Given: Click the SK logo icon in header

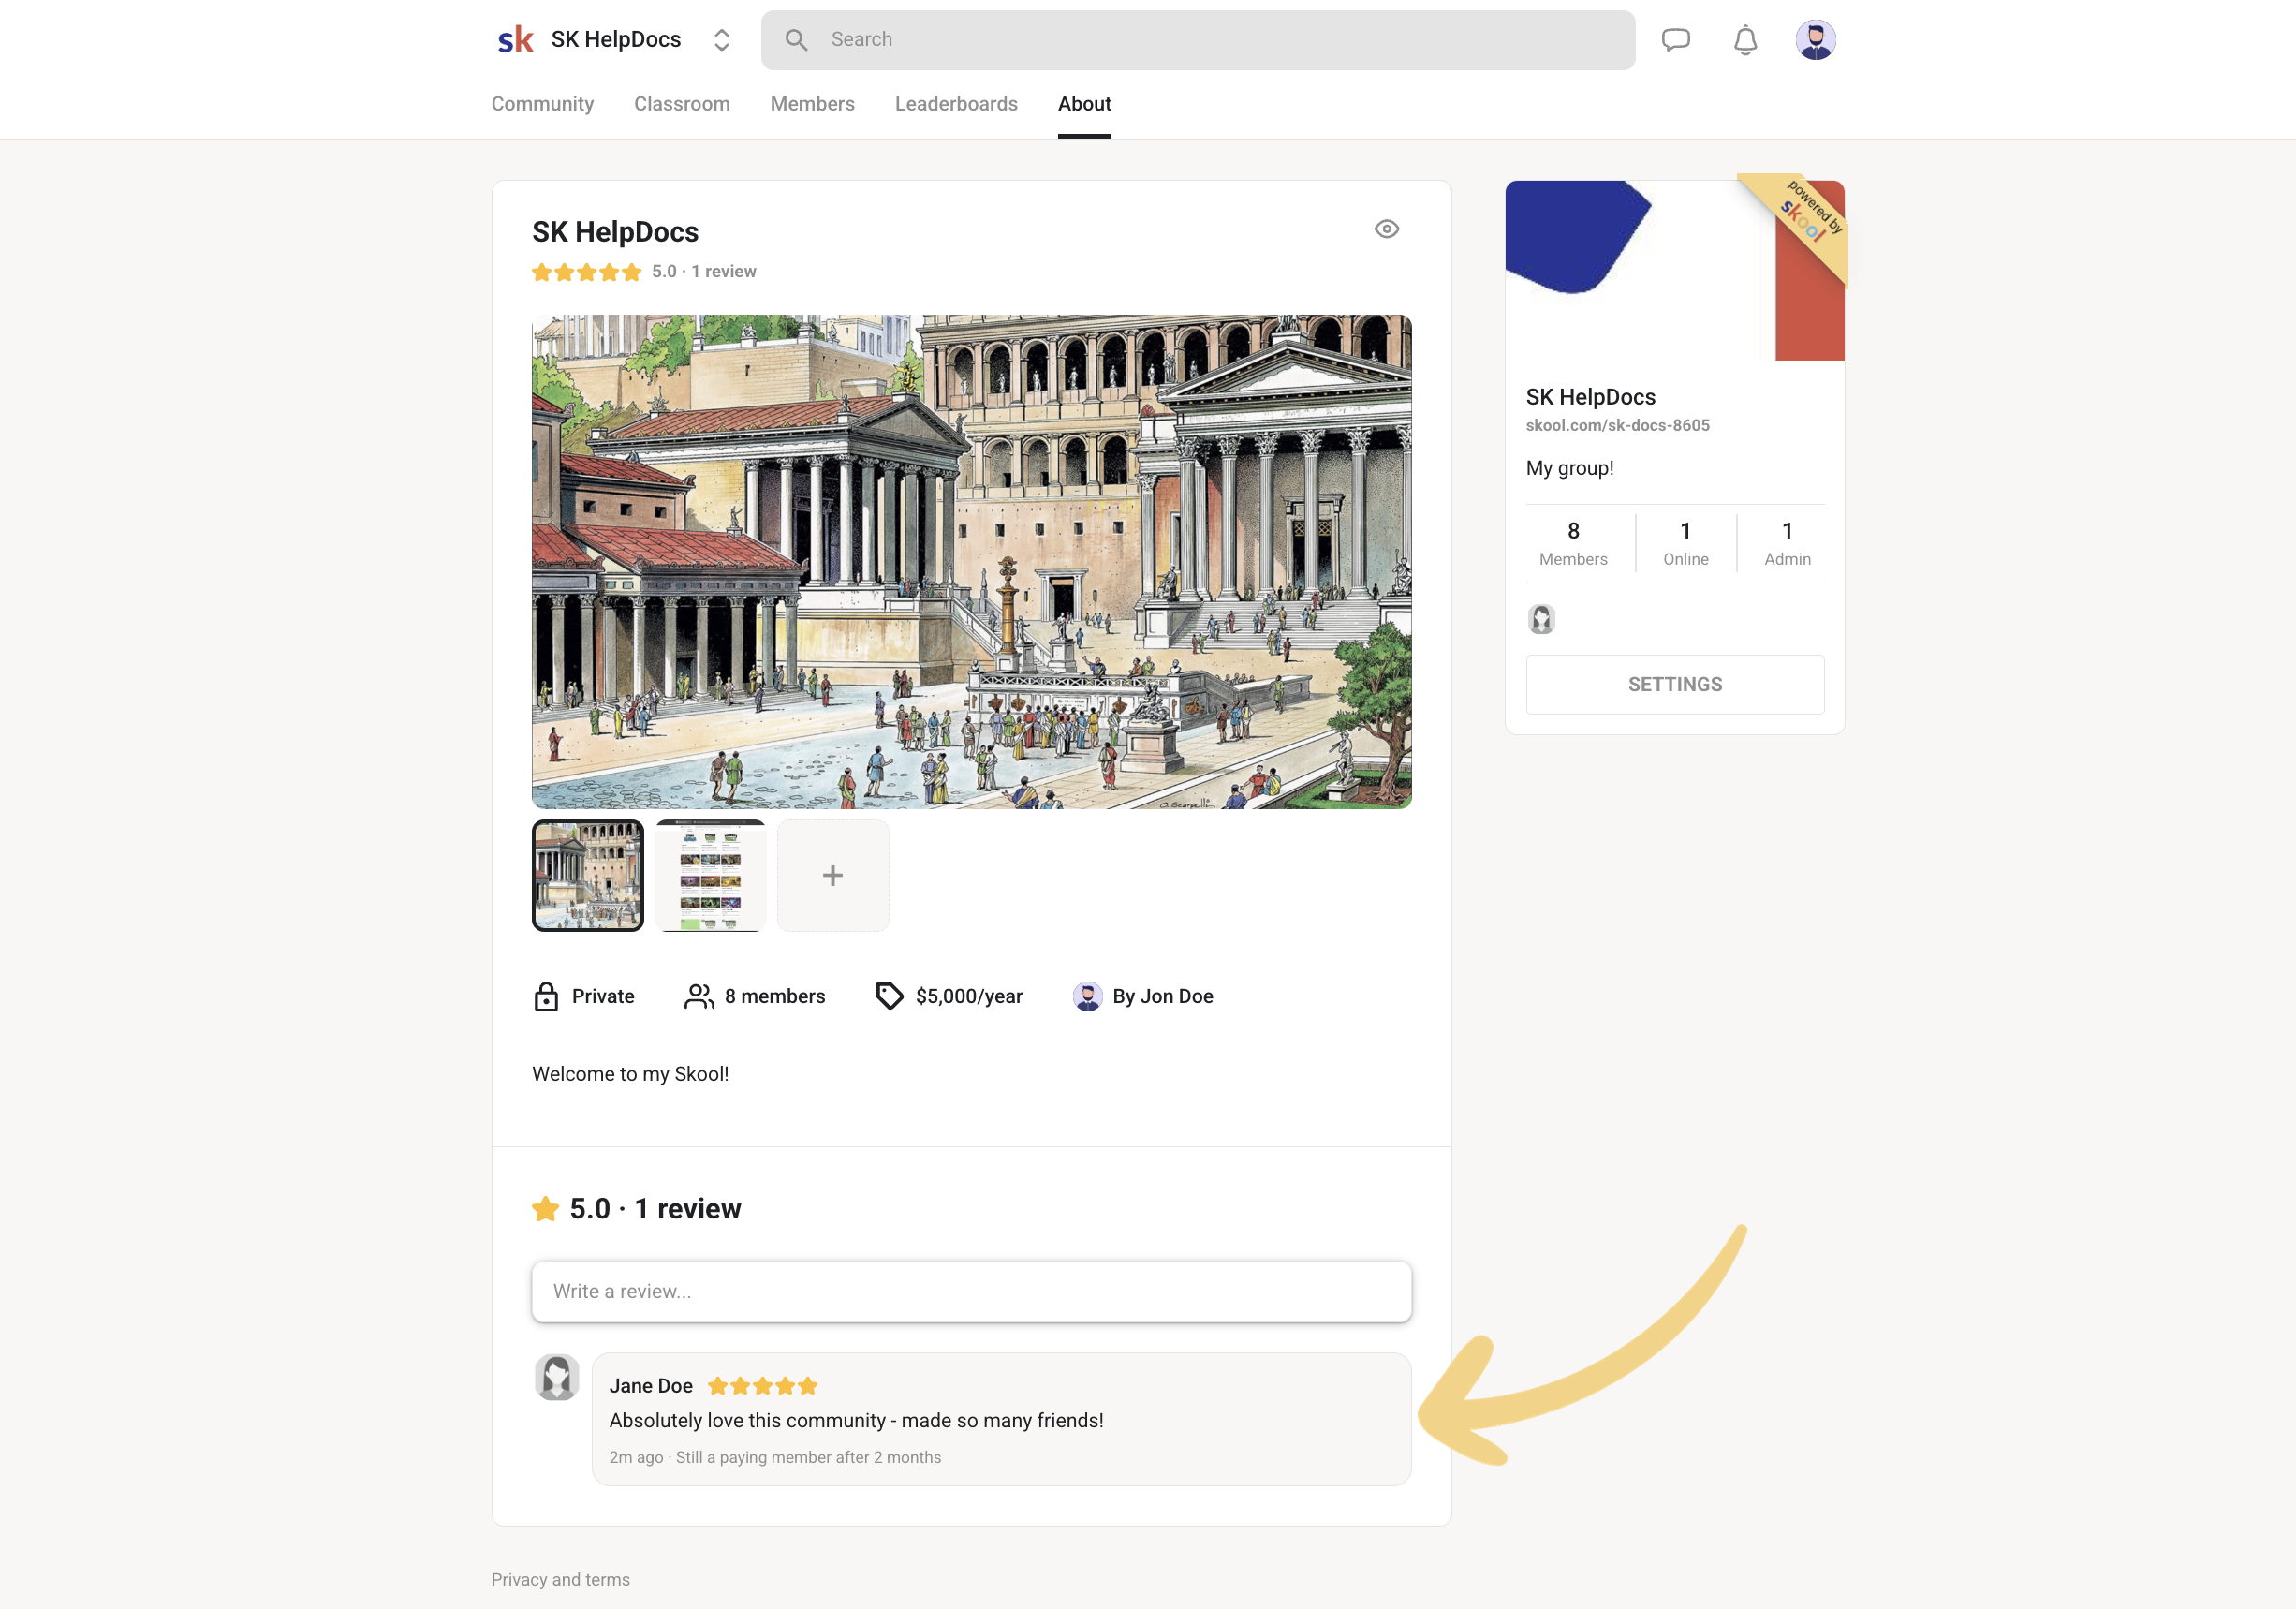Looking at the screenshot, I should (516, 40).
